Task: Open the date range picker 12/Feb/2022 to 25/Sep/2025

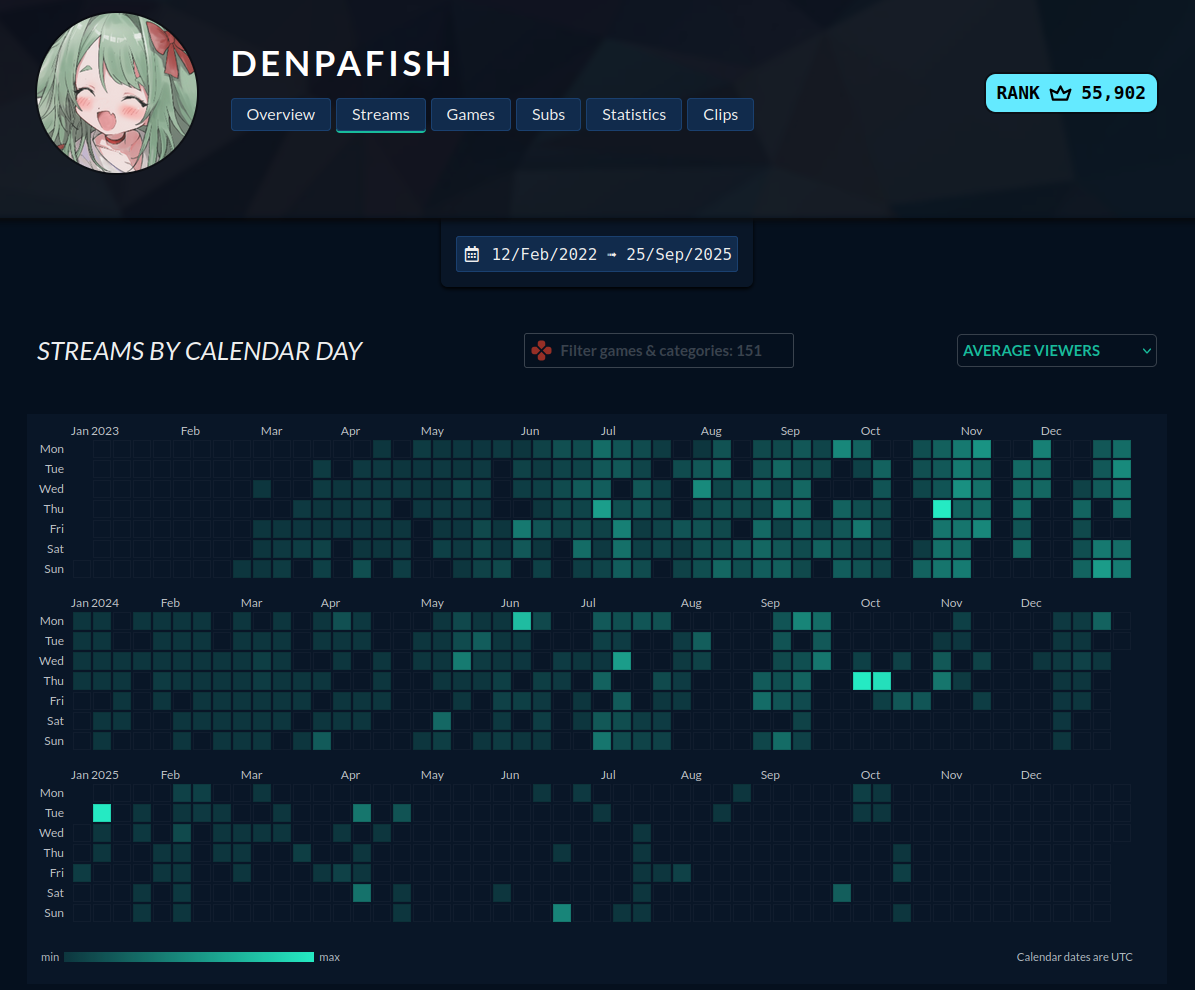Action: 597,254
